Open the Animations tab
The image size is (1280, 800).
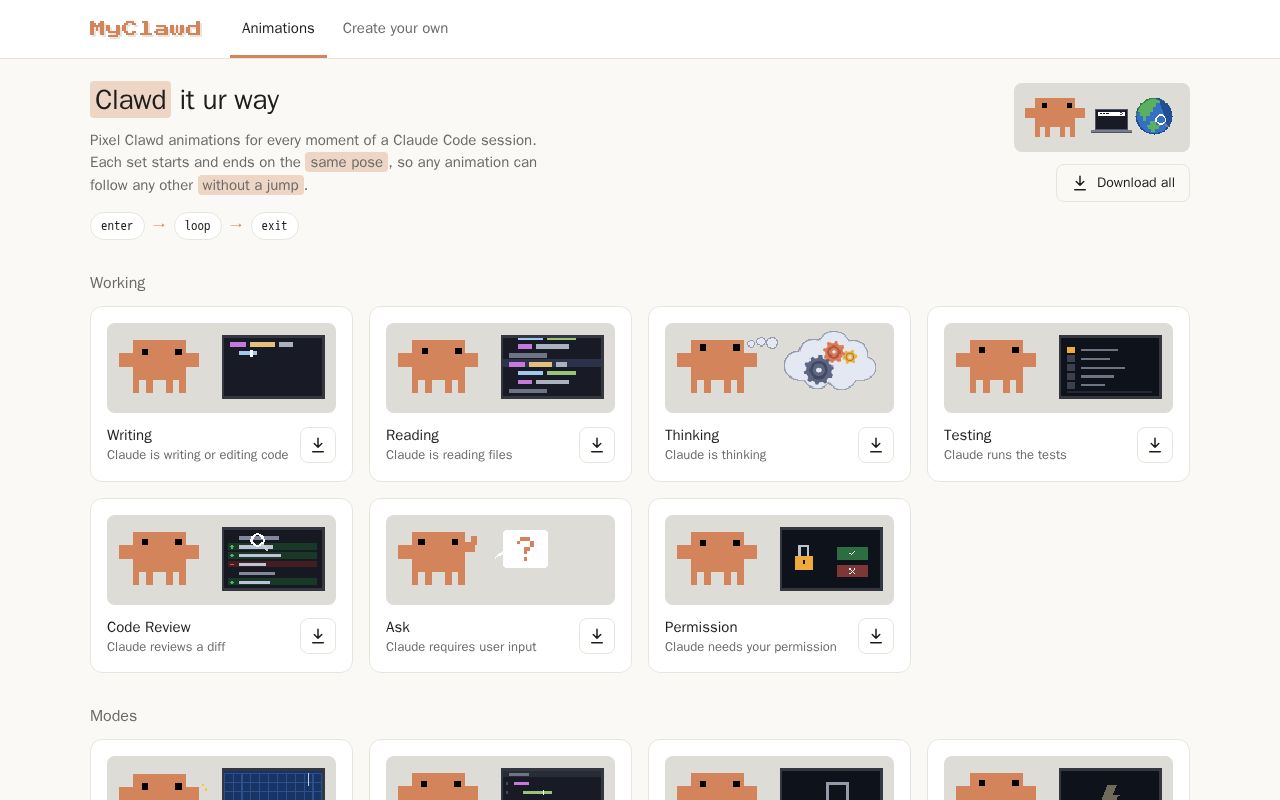click(x=278, y=28)
